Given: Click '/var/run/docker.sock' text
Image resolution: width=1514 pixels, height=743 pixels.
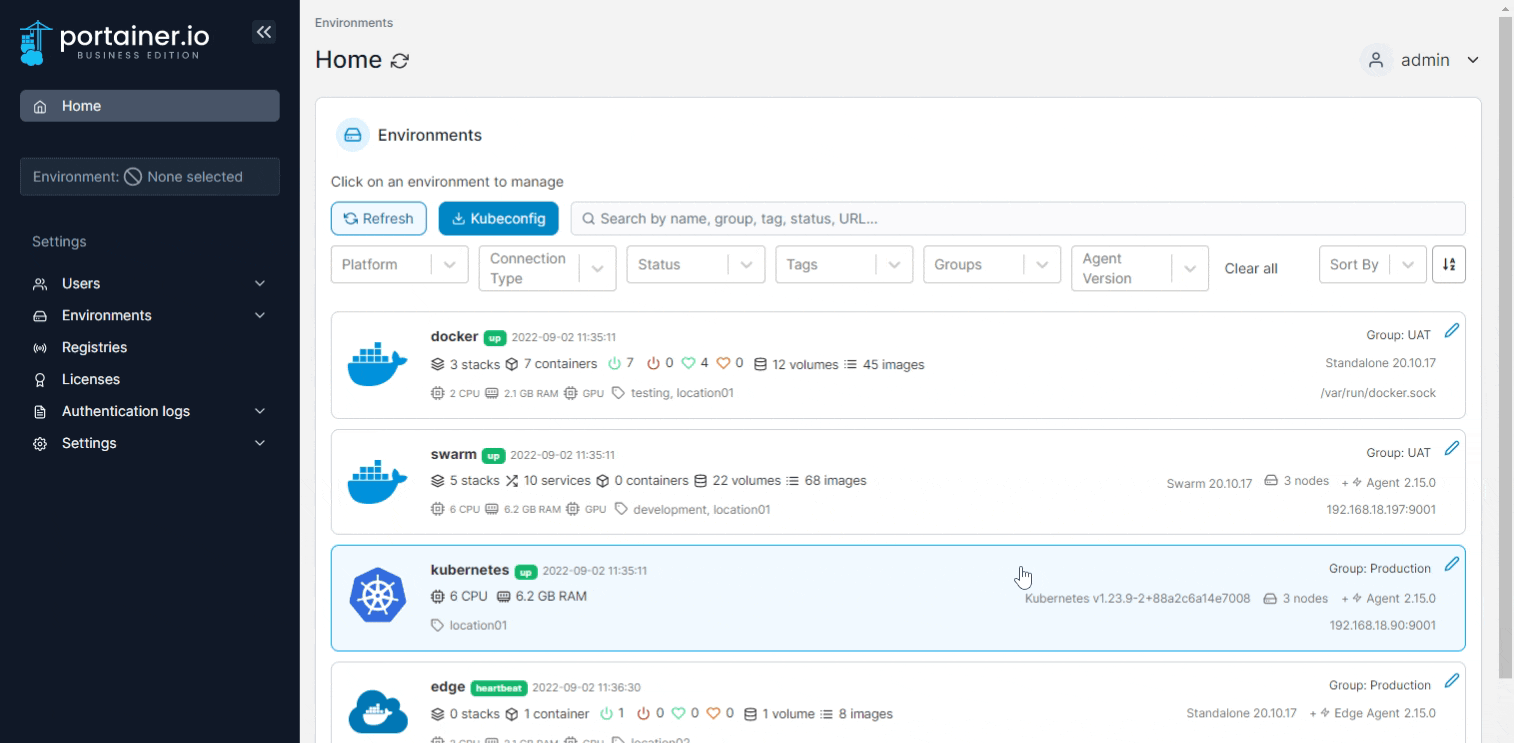Looking at the screenshot, I should point(1378,393).
